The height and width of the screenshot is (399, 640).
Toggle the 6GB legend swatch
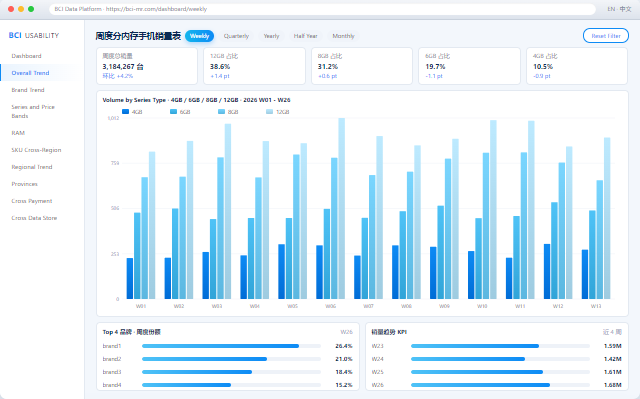pyautogui.click(x=173, y=111)
